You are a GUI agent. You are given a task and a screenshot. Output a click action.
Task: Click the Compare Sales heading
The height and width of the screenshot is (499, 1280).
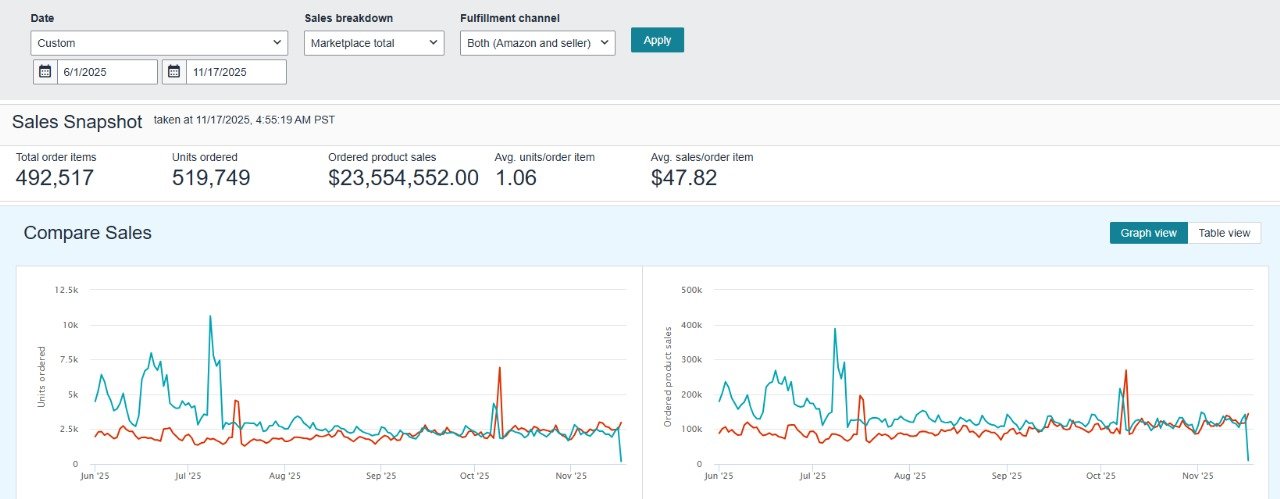point(88,233)
